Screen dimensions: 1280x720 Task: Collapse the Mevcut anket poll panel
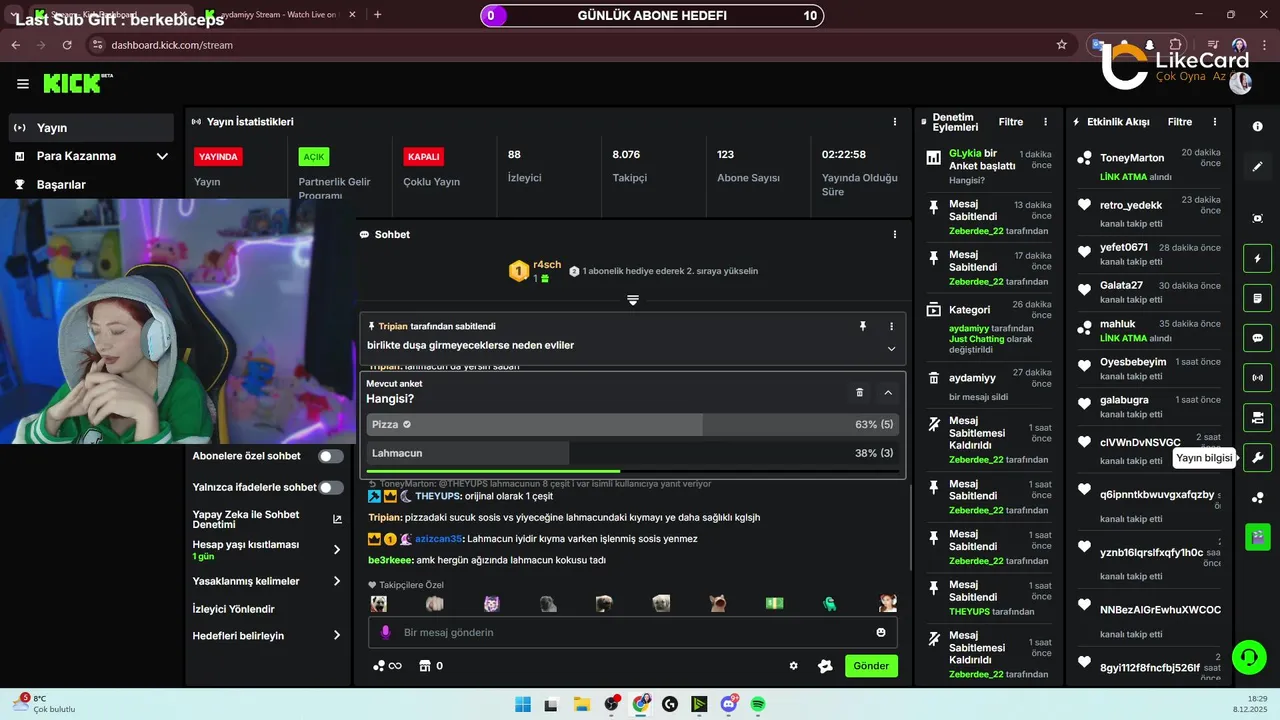click(x=888, y=392)
